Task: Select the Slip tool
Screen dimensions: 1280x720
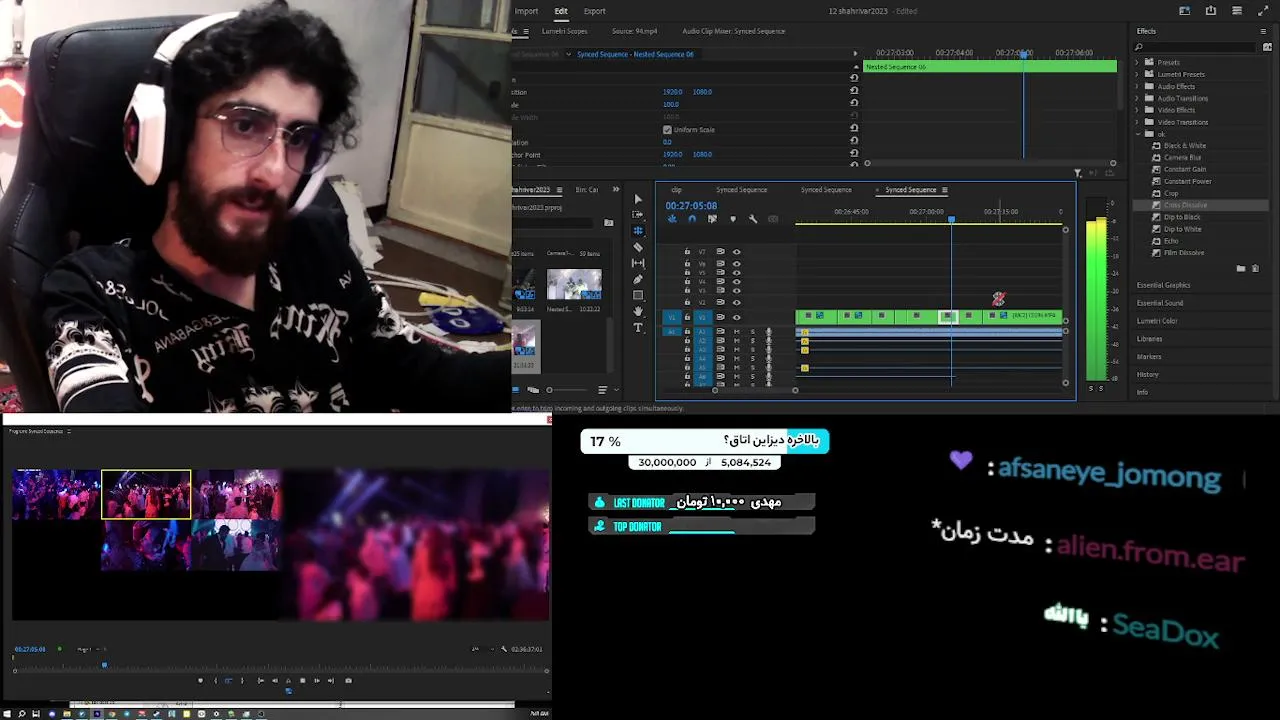Action: click(x=638, y=263)
